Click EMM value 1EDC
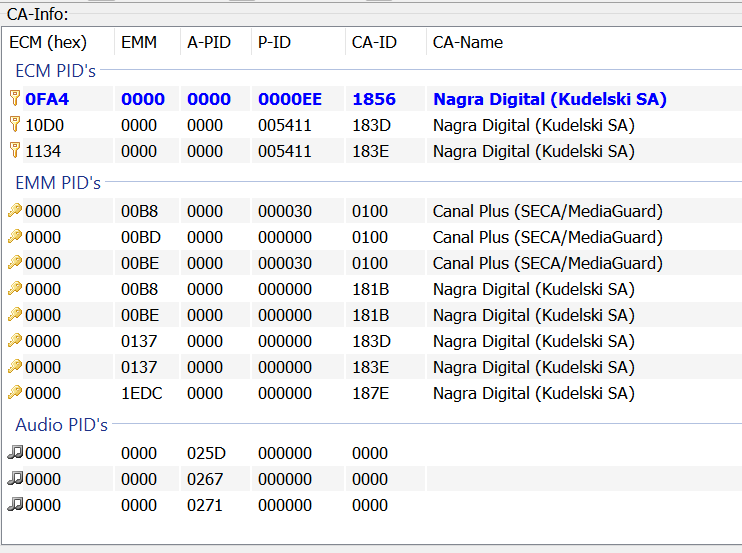This screenshot has height=553, width=742. (x=142, y=393)
